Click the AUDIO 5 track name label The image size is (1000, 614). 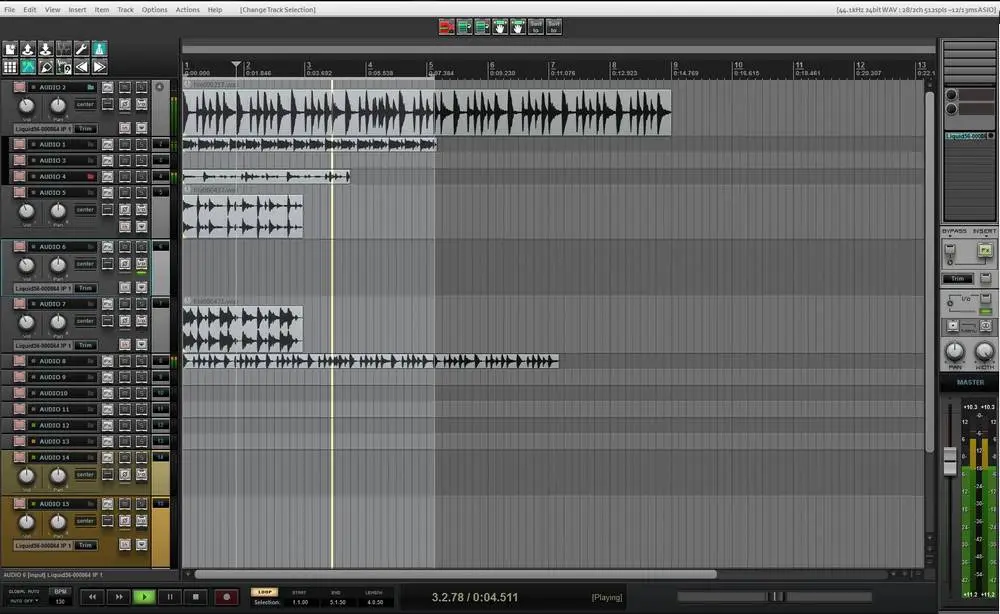click(52, 193)
